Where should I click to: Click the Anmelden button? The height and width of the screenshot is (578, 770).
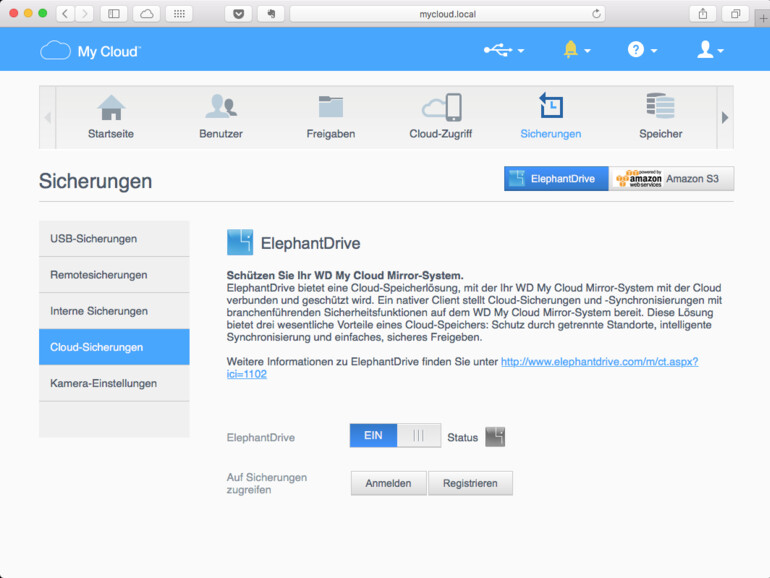[x=388, y=483]
